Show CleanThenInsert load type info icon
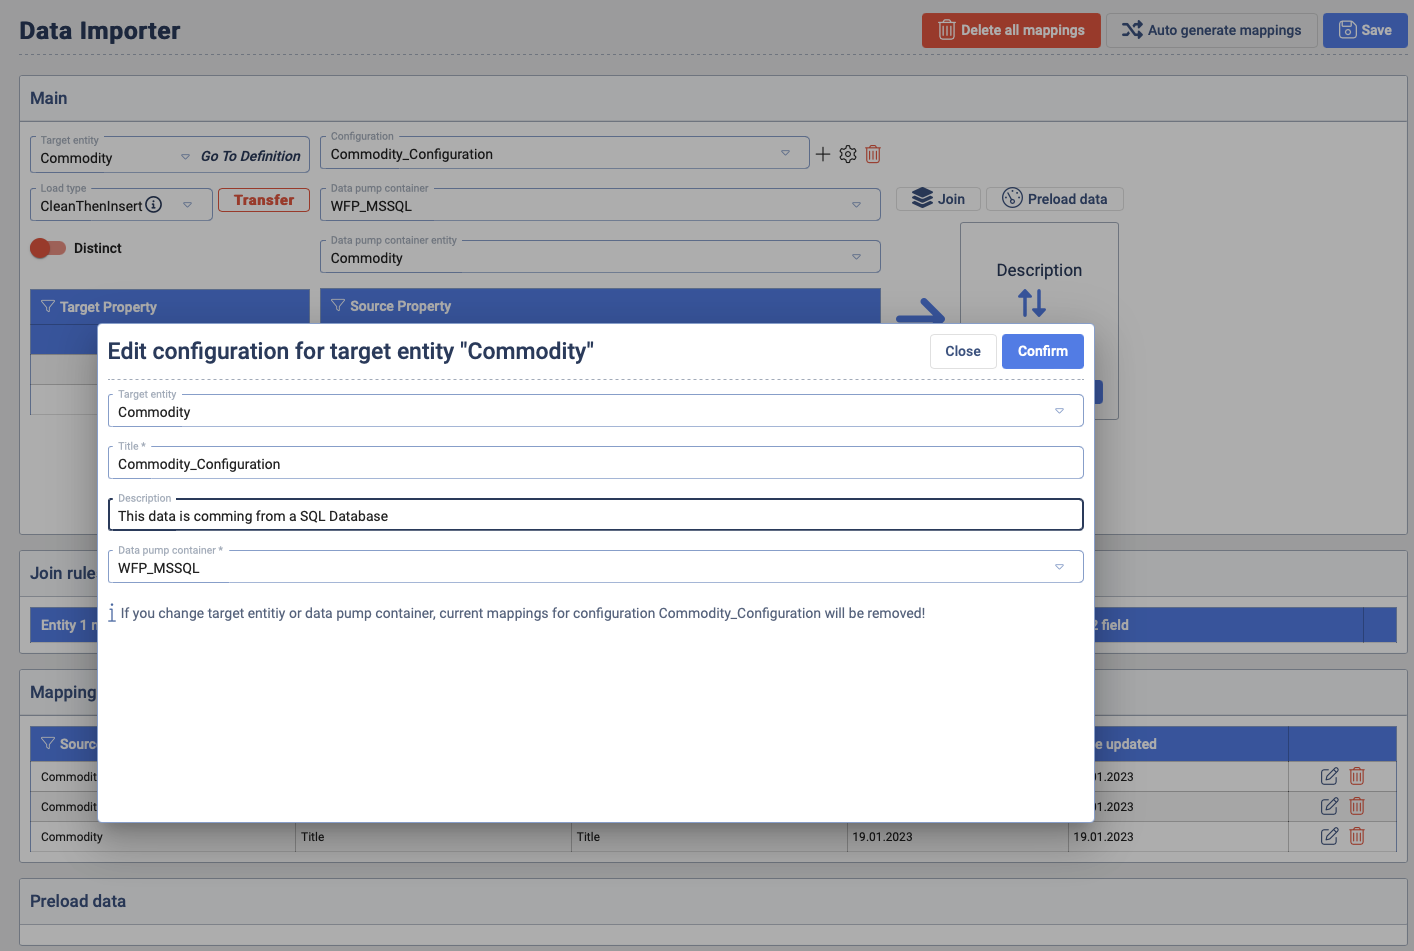The height and width of the screenshot is (951, 1414). click(154, 205)
